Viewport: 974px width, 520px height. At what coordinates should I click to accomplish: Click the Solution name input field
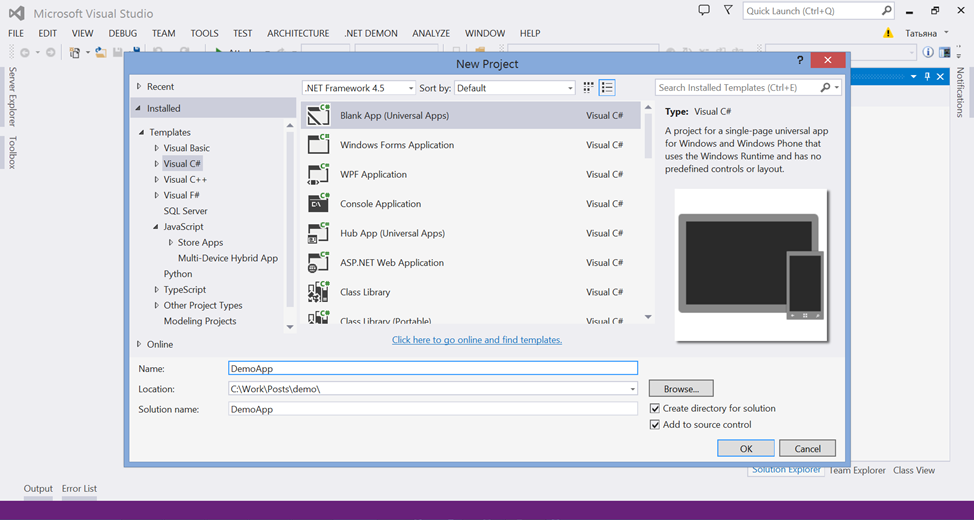[433, 409]
